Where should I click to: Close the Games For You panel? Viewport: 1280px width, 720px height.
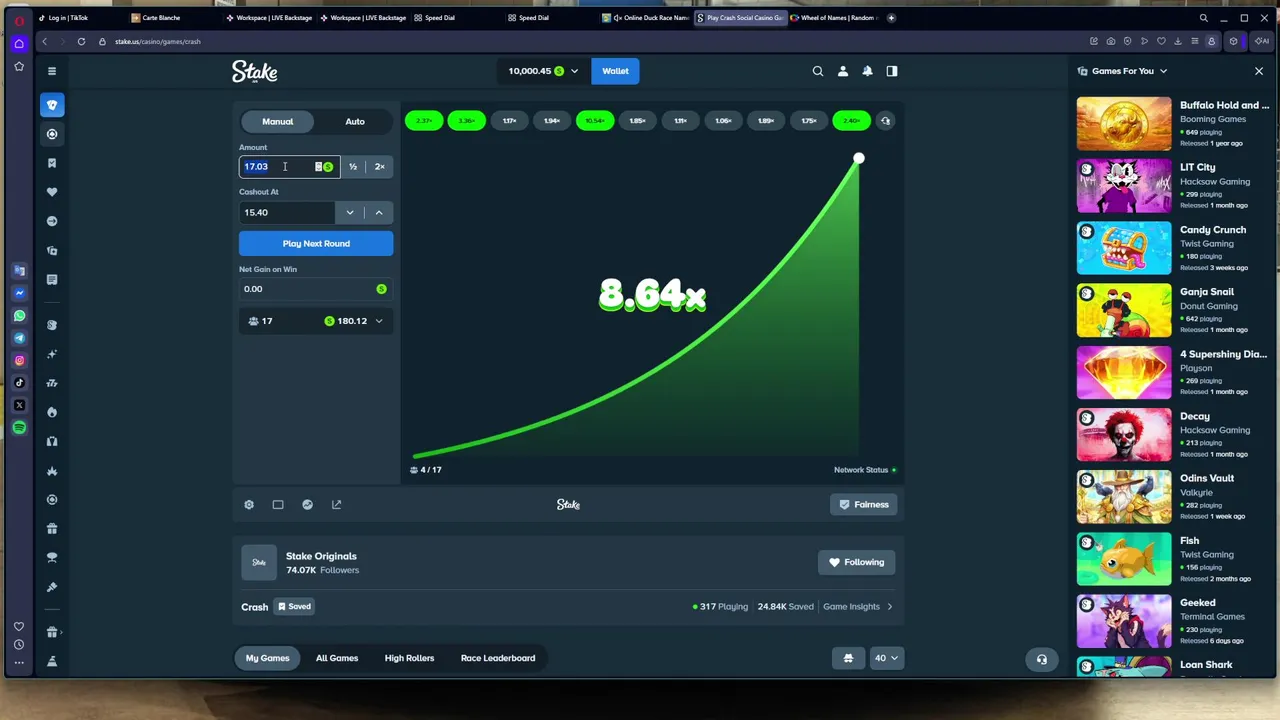[x=1259, y=71]
